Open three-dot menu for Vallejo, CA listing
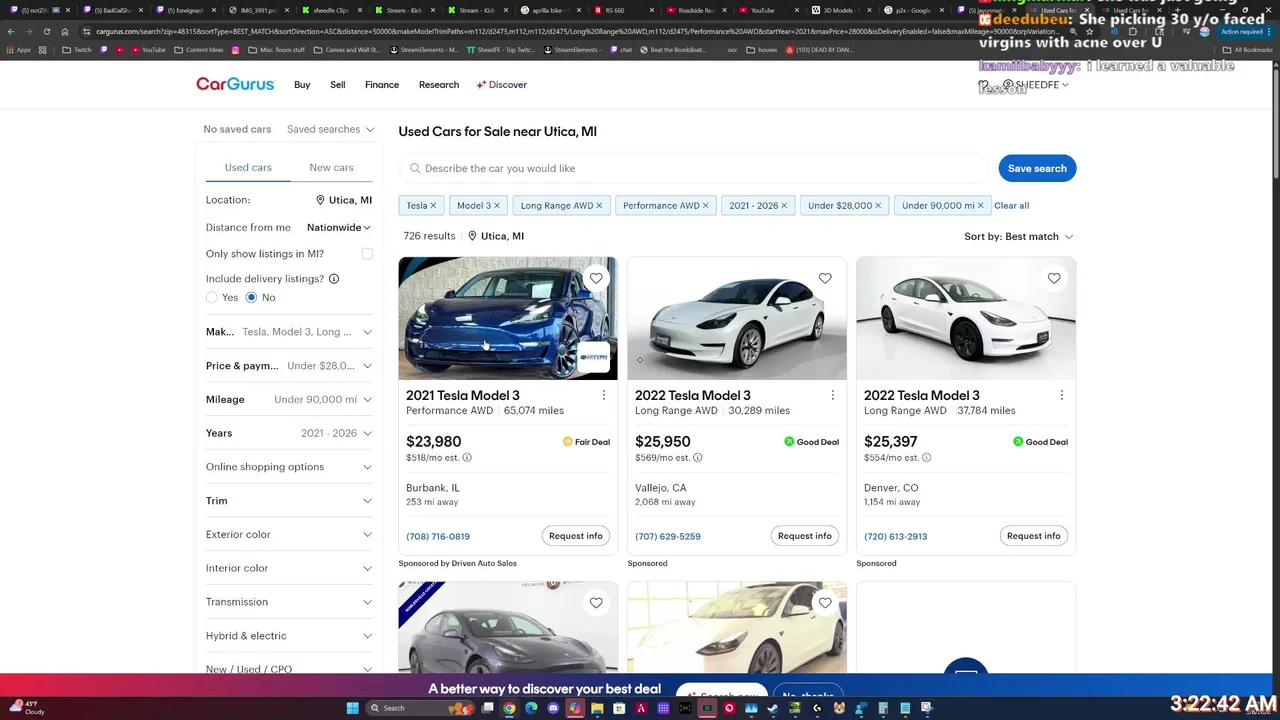Viewport: 1280px width, 720px height. pyautogui.click(x=833, y=395)
